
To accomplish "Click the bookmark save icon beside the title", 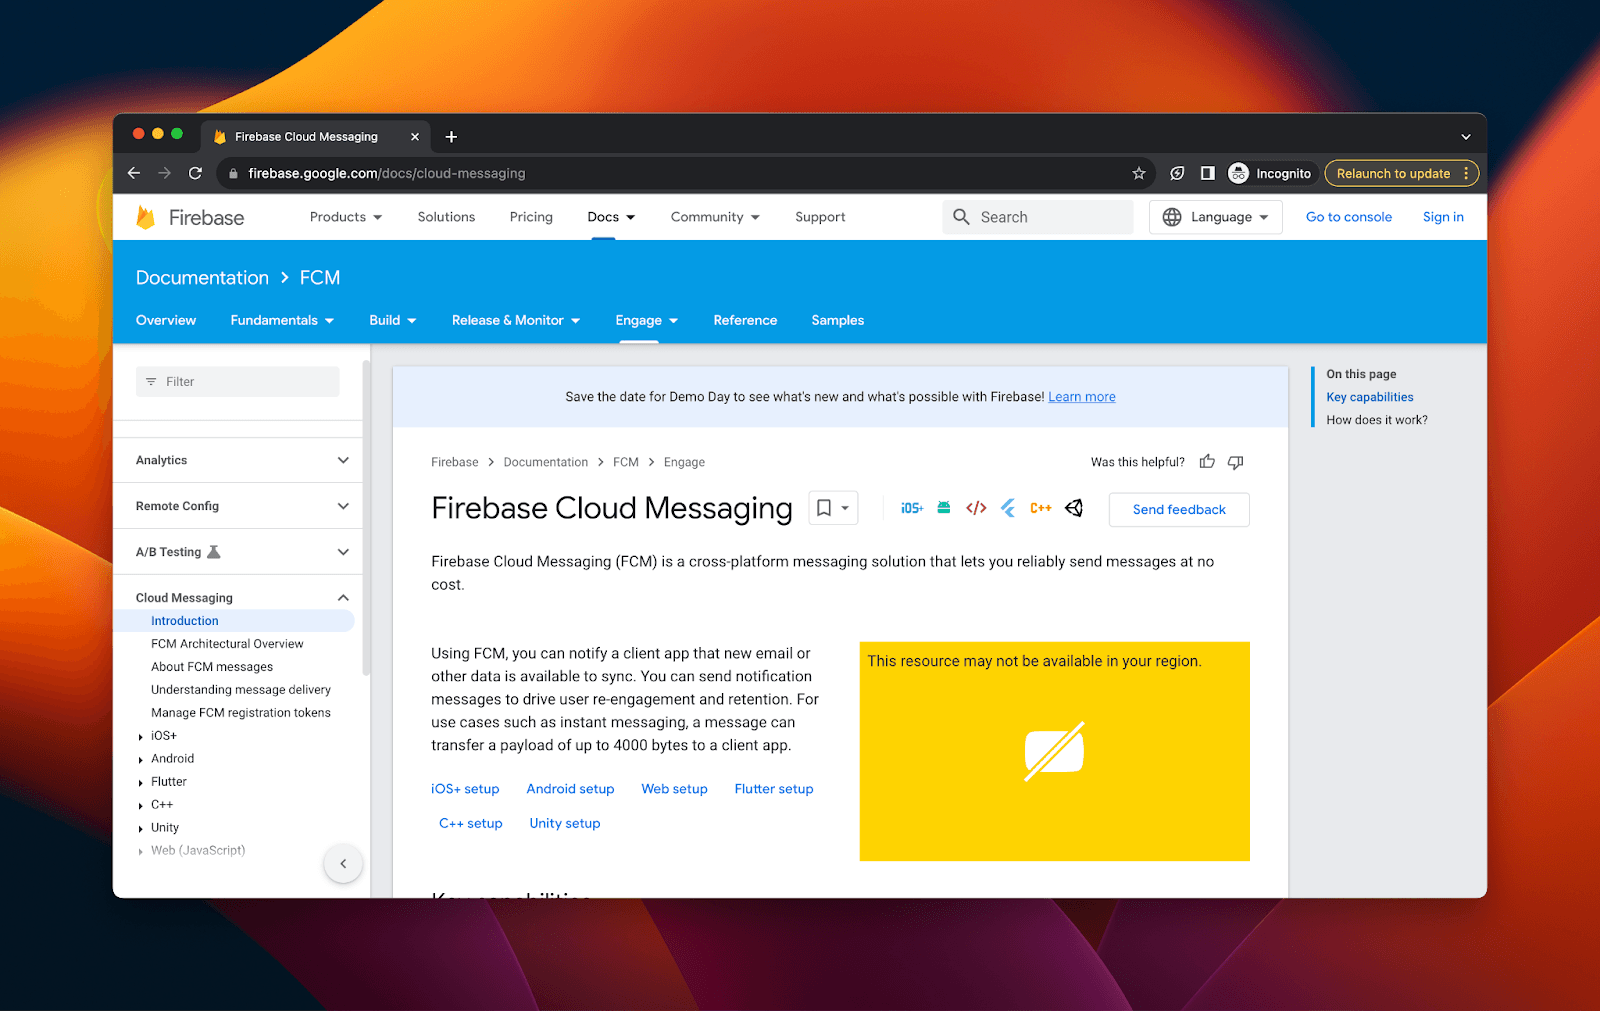I will tap(824, 508).
